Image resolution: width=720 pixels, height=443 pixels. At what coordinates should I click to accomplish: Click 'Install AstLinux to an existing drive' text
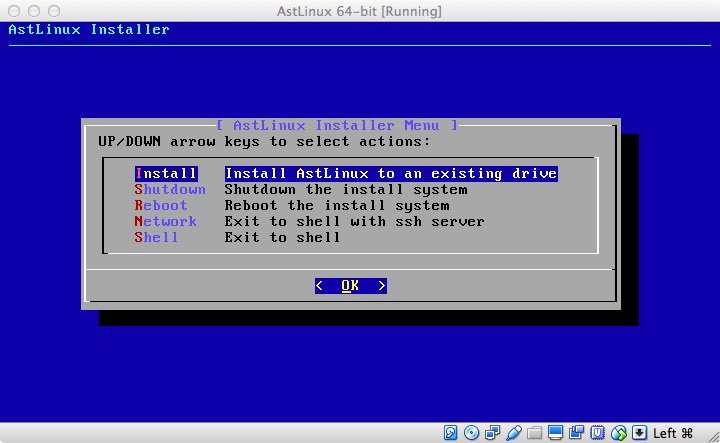391,174
